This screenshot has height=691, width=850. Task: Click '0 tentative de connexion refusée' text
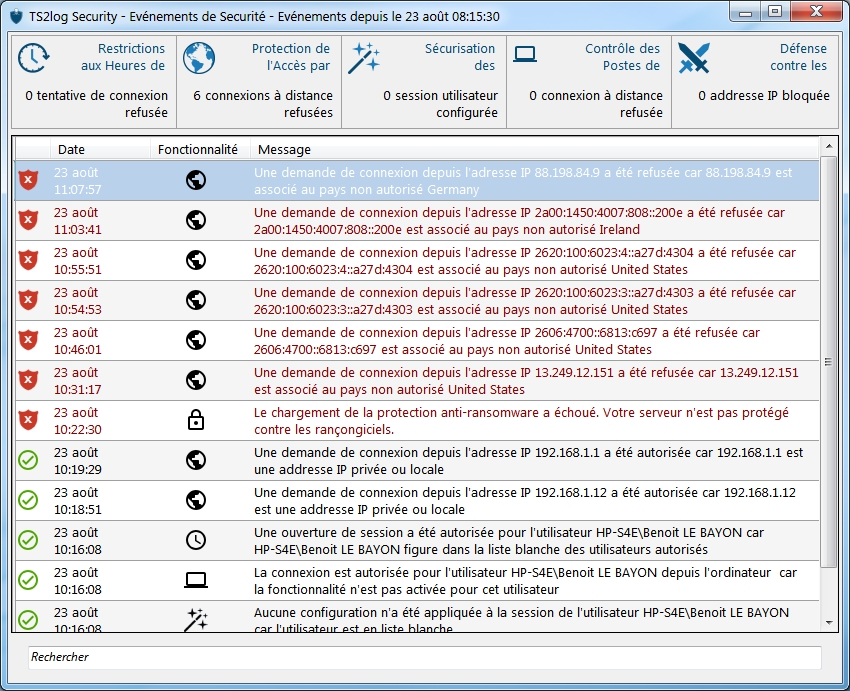pos(96,104)
